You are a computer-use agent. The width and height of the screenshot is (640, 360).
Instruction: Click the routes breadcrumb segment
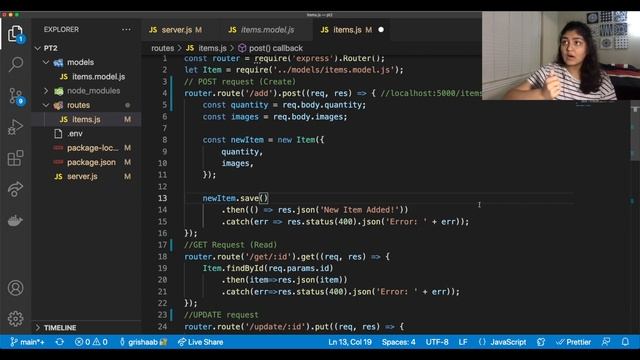162,48
